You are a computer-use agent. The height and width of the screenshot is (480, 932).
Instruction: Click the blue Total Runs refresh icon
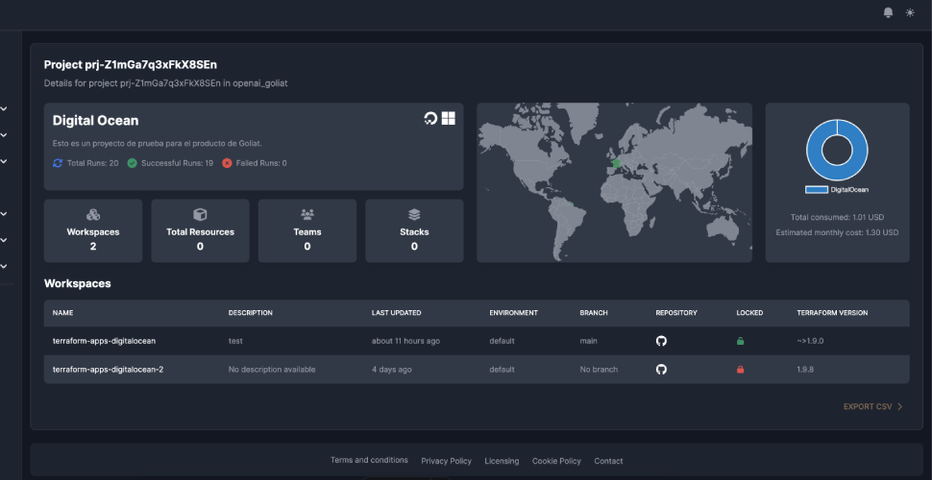pos(58,163)
